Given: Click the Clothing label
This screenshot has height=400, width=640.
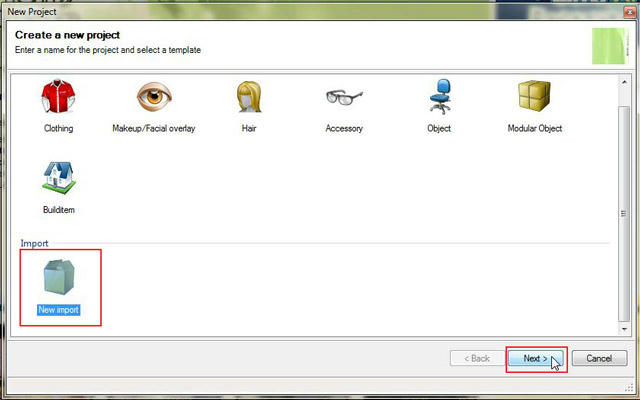Looking at the screenshot, I should click(x=58, y=128).
